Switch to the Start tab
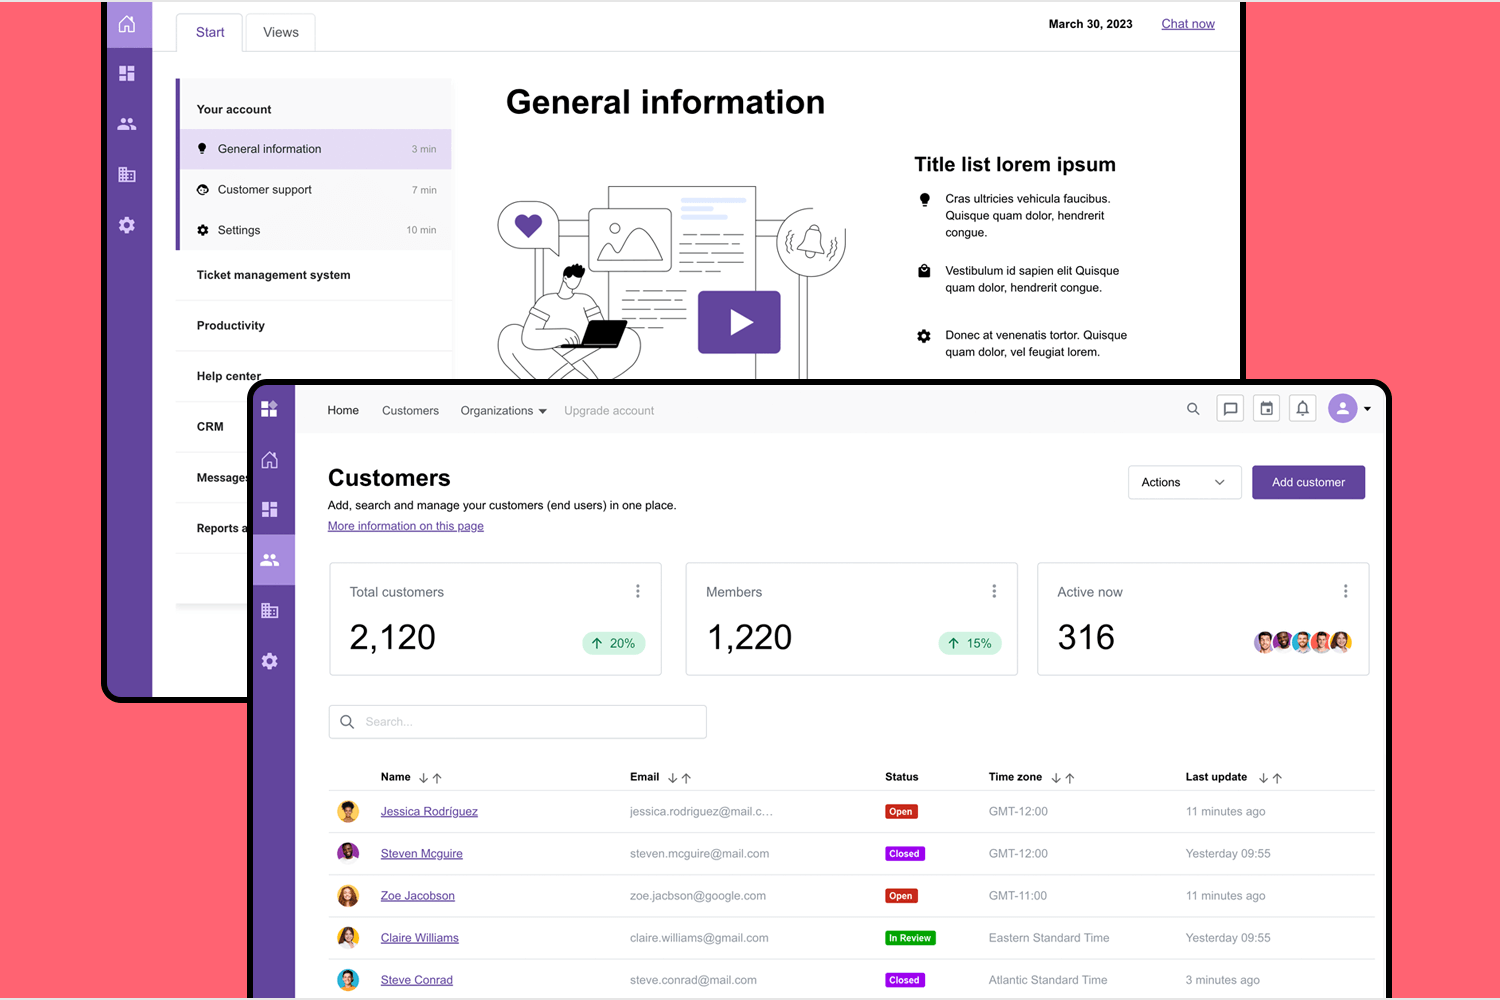The width and height of the screenshot is (1500, 1000). pyautogui.click(x=210, y=32)
